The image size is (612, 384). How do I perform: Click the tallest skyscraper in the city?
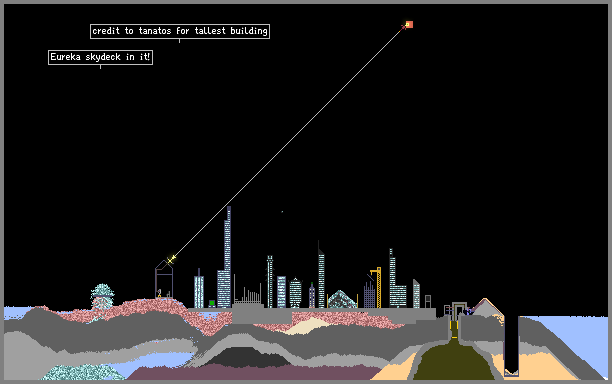(225, 258)
